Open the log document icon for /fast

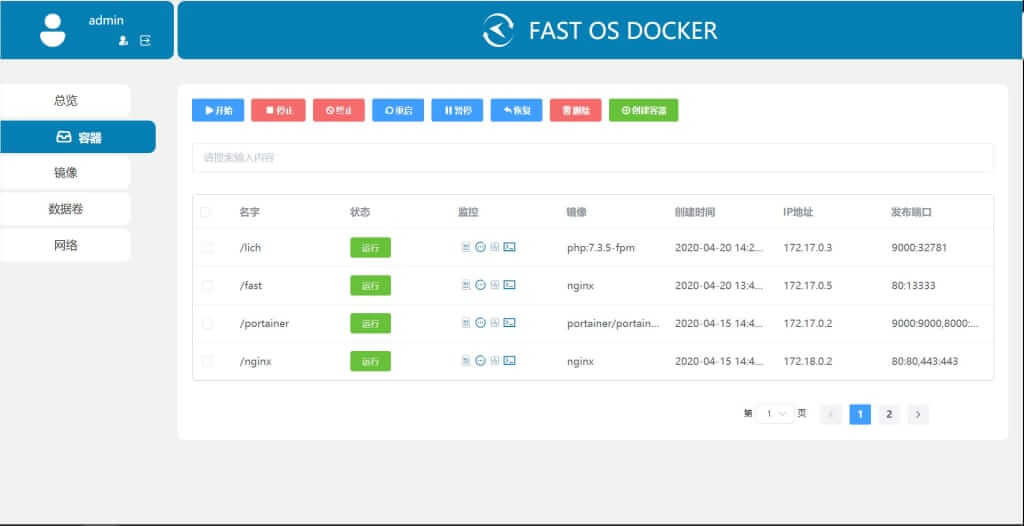click(466, 285)
